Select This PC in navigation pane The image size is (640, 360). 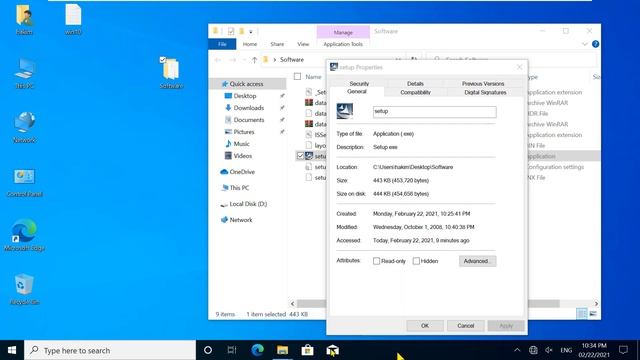pos(239,188)
